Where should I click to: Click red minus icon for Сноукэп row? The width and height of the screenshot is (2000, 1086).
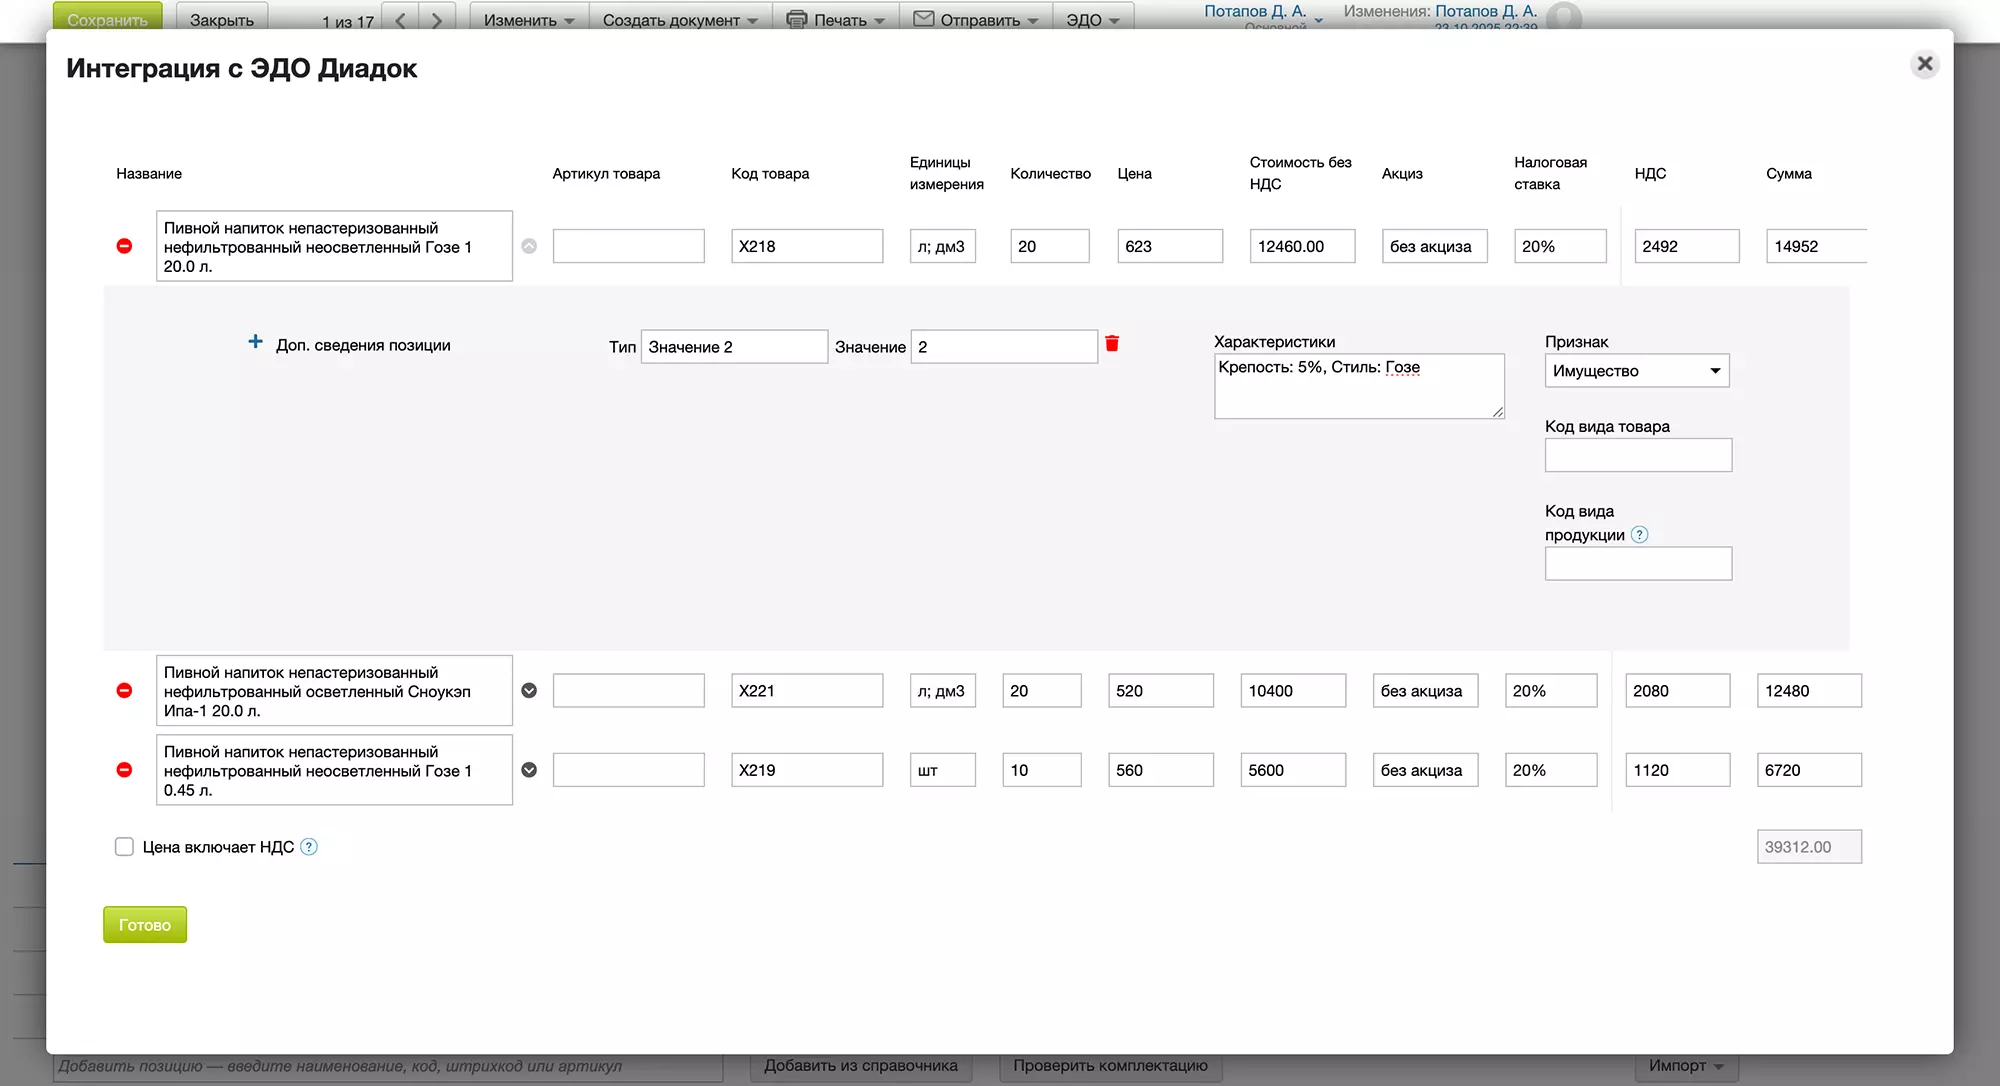(124, 691)
